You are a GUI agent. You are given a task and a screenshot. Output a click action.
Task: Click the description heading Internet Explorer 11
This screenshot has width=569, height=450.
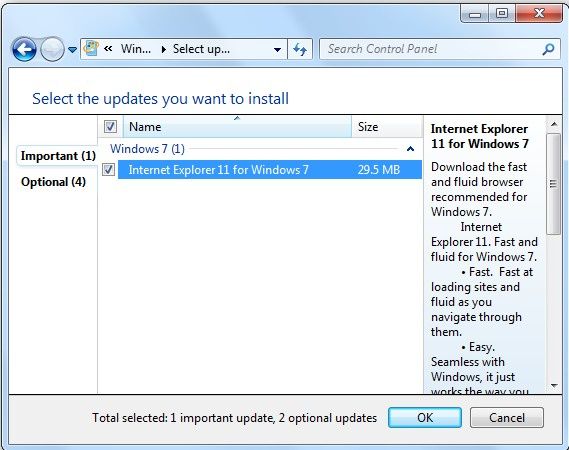coord(479,136)
